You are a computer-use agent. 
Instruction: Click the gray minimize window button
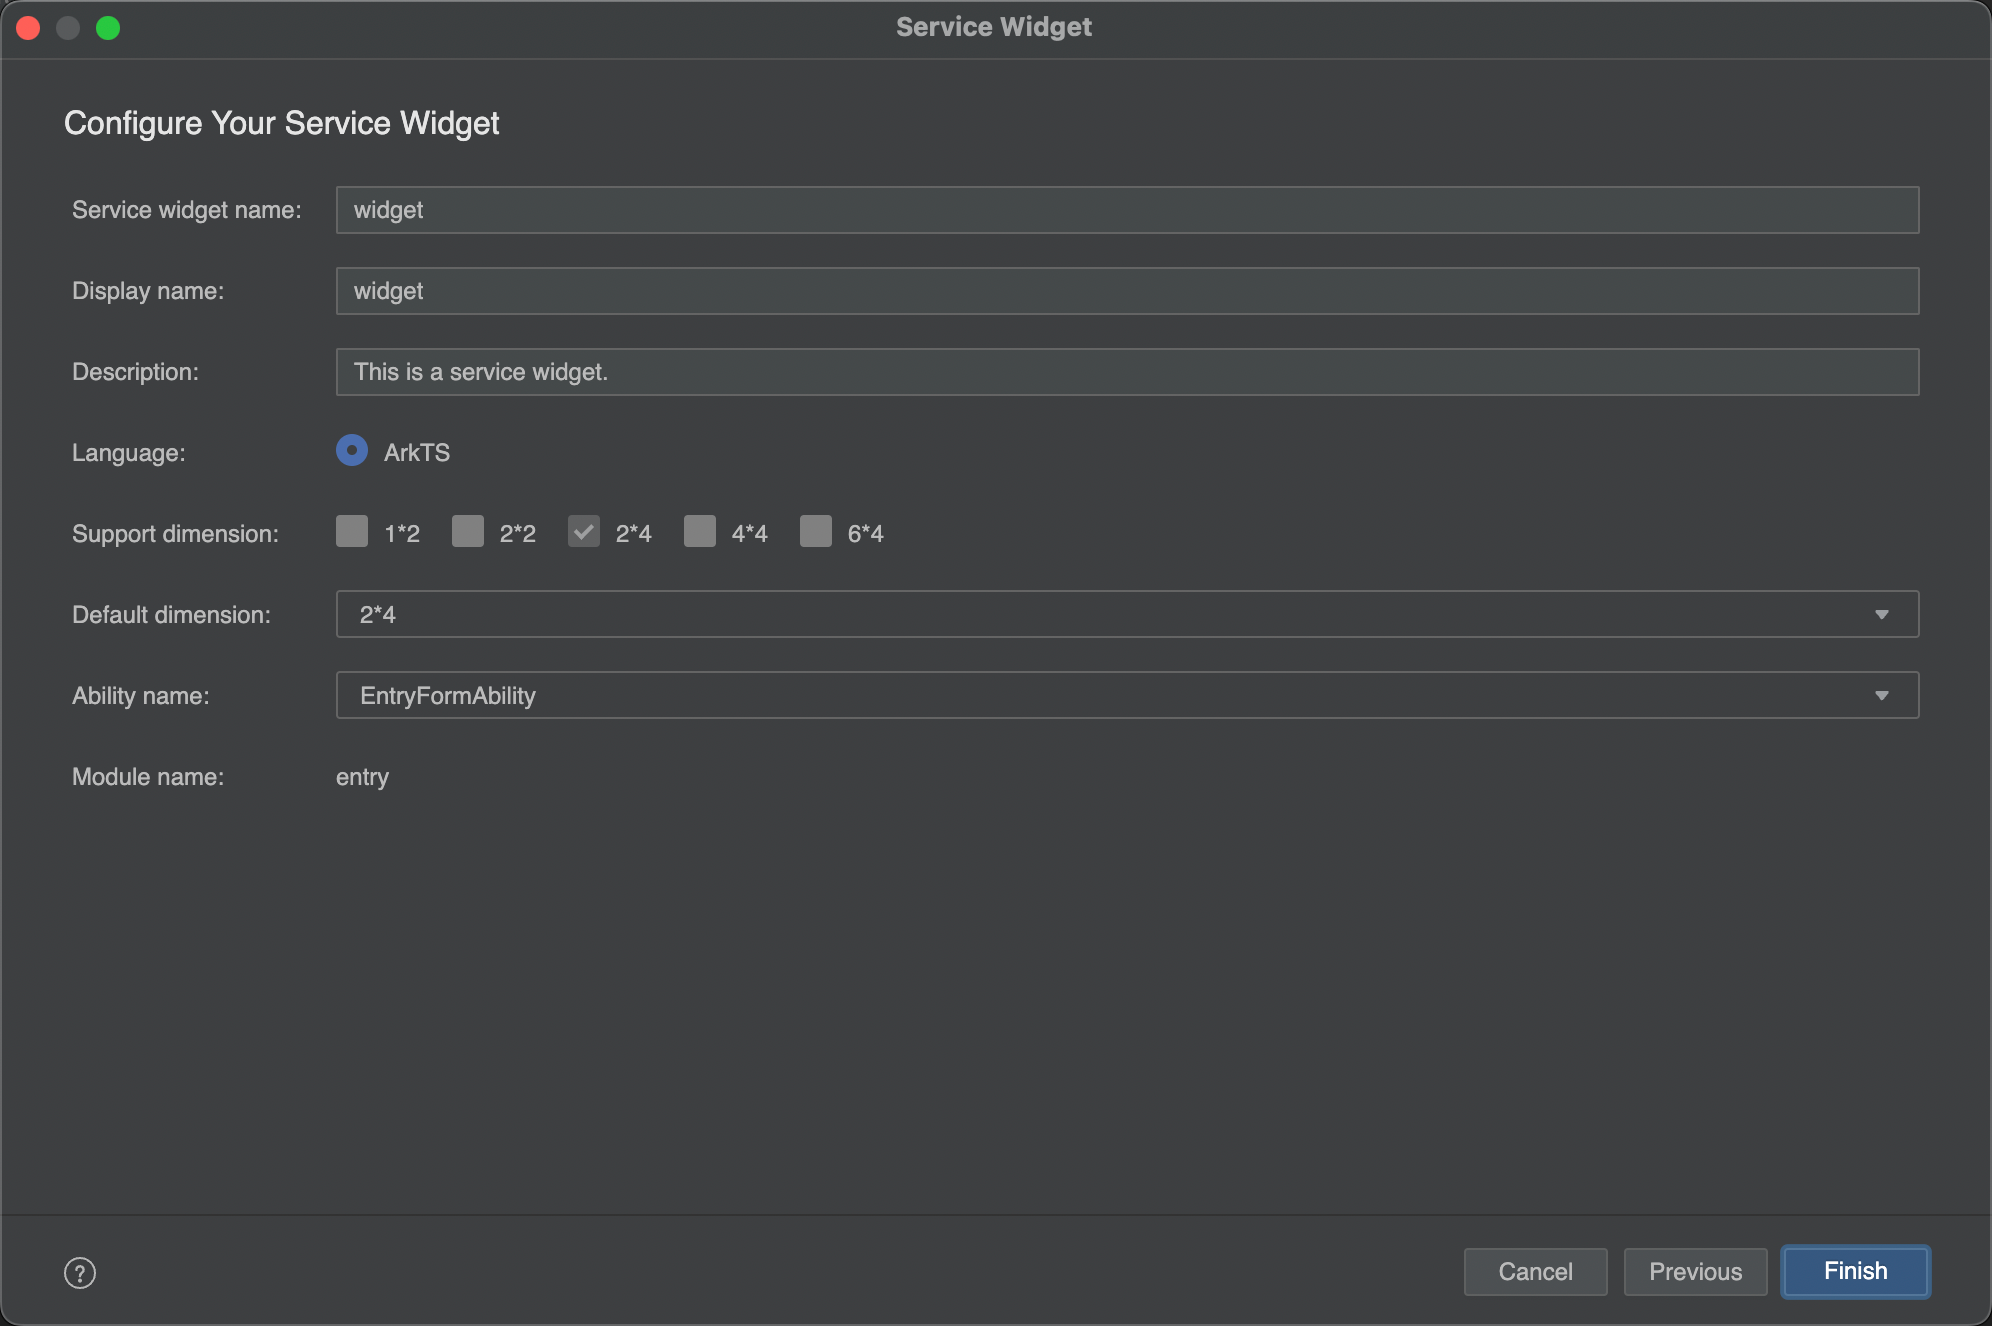68,28
